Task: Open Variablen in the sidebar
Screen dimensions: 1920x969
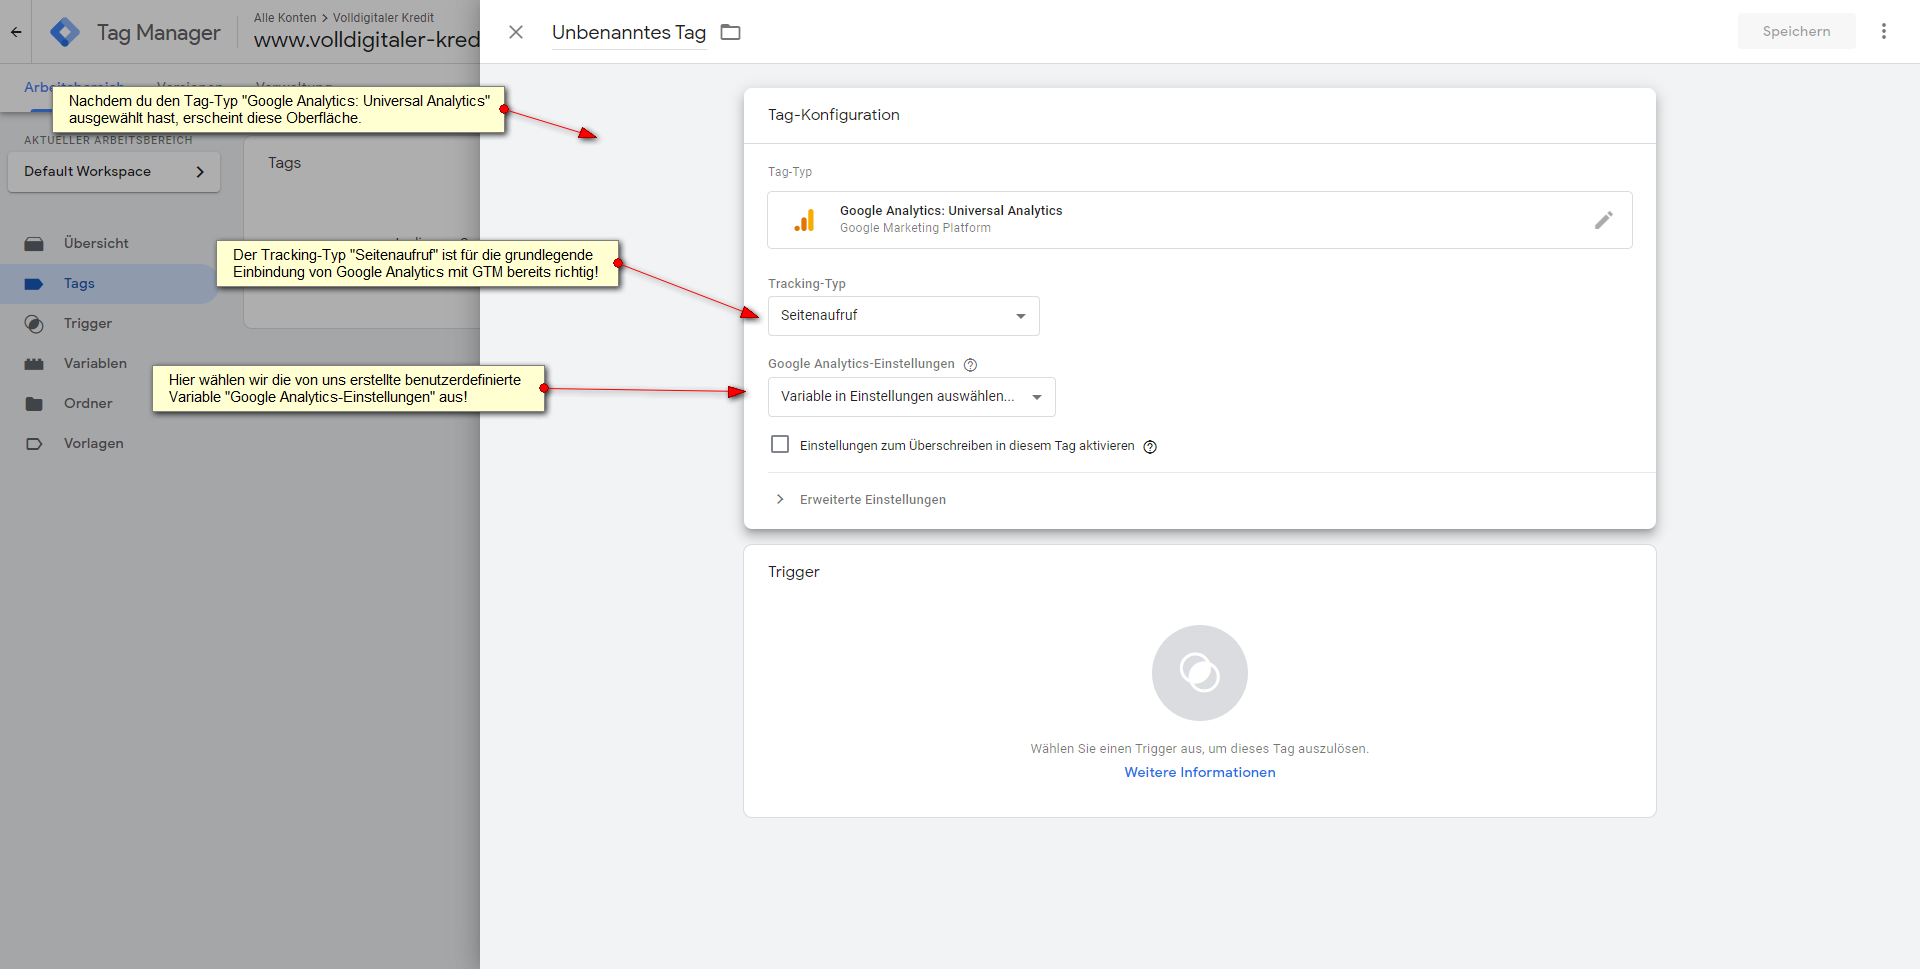Action: 95,363
